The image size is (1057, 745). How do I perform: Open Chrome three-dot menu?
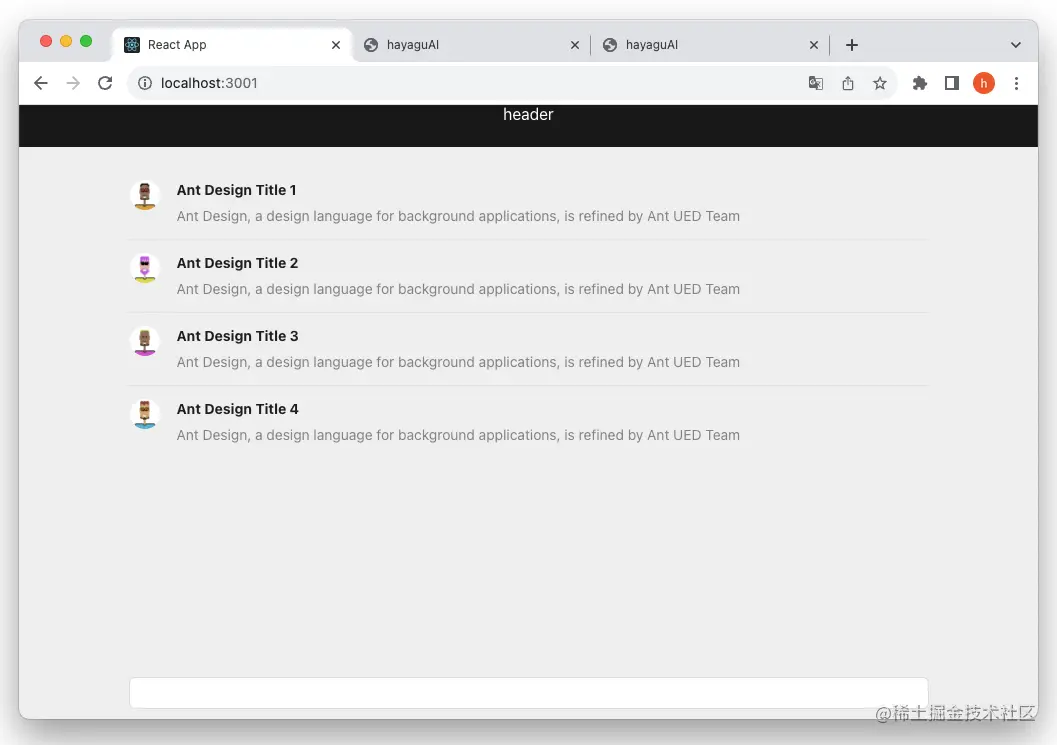[x=1016, y=83]
